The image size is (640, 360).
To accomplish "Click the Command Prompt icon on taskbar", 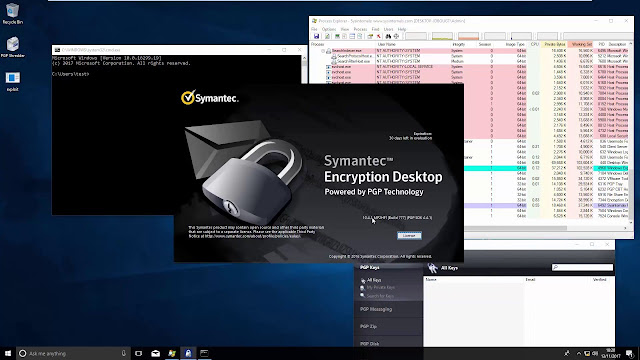I will [204, 353].
